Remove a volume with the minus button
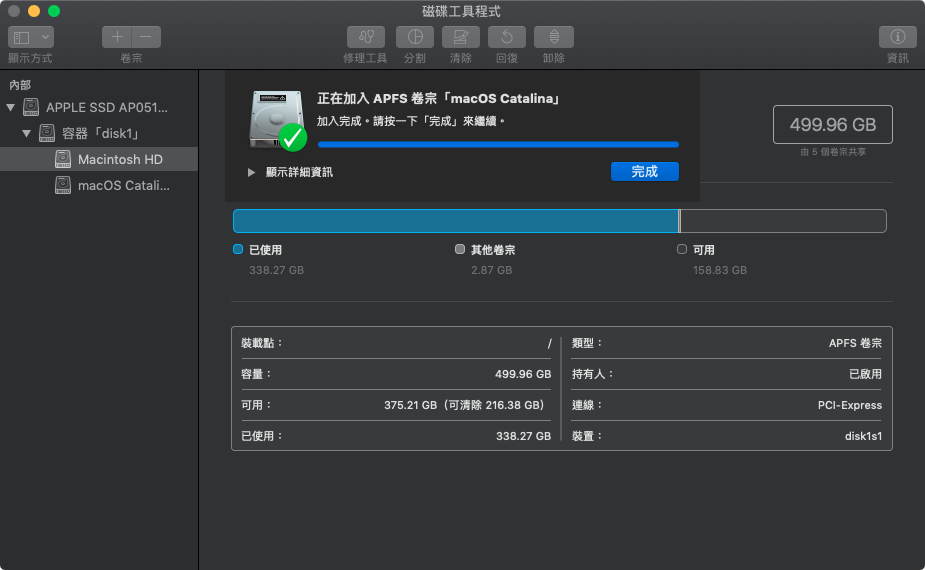The width and height of the screenshot is (925, 570). tap(146, 37)
